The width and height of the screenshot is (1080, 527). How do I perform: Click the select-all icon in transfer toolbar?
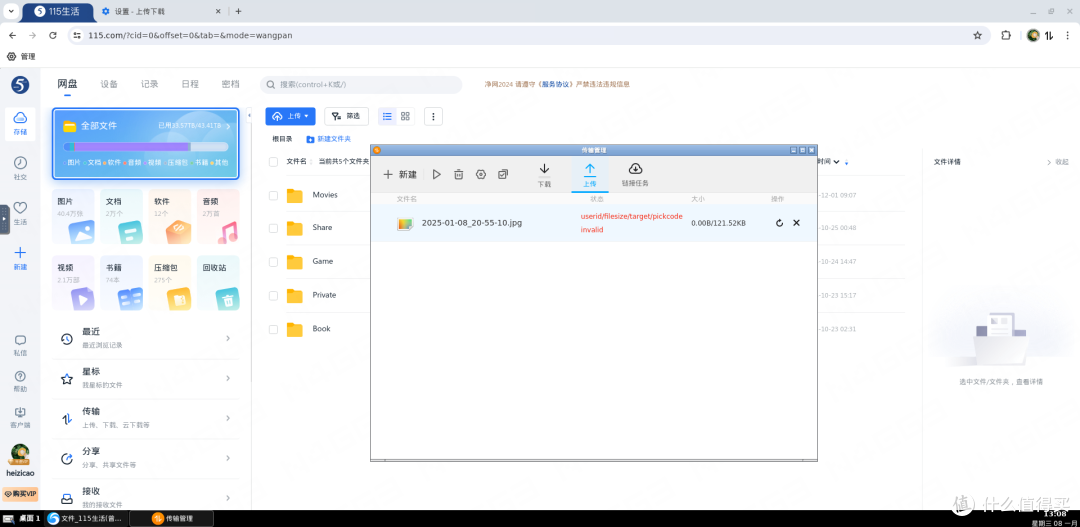503,174
